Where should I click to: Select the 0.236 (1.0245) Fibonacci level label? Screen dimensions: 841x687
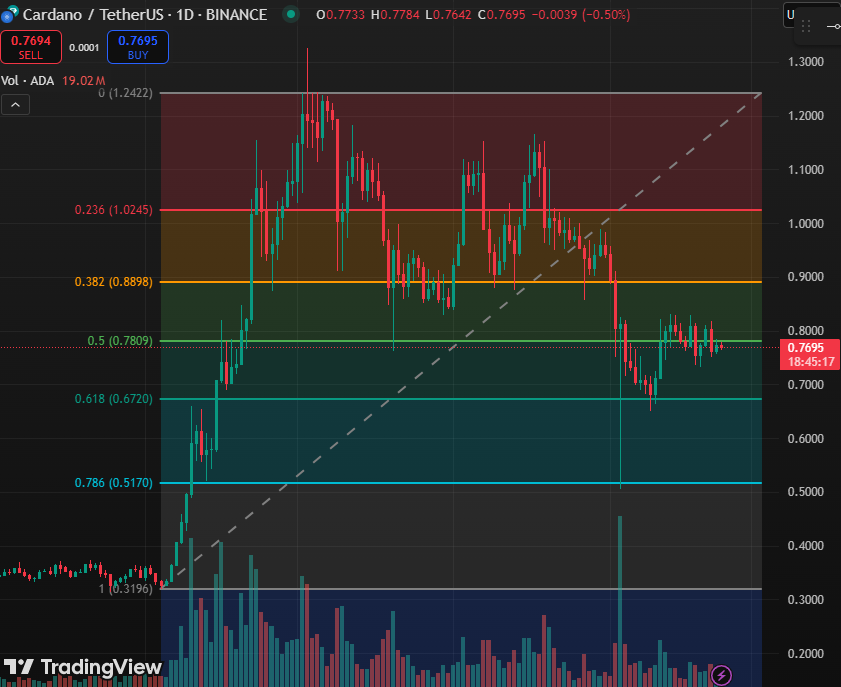[x=113, y=210]
